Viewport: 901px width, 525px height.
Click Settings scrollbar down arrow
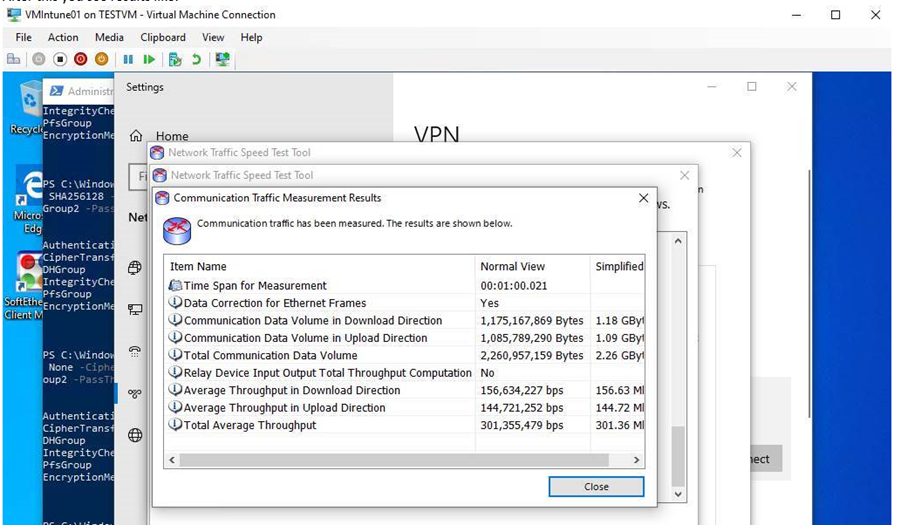pyautogui.click(x=678, y=494)
